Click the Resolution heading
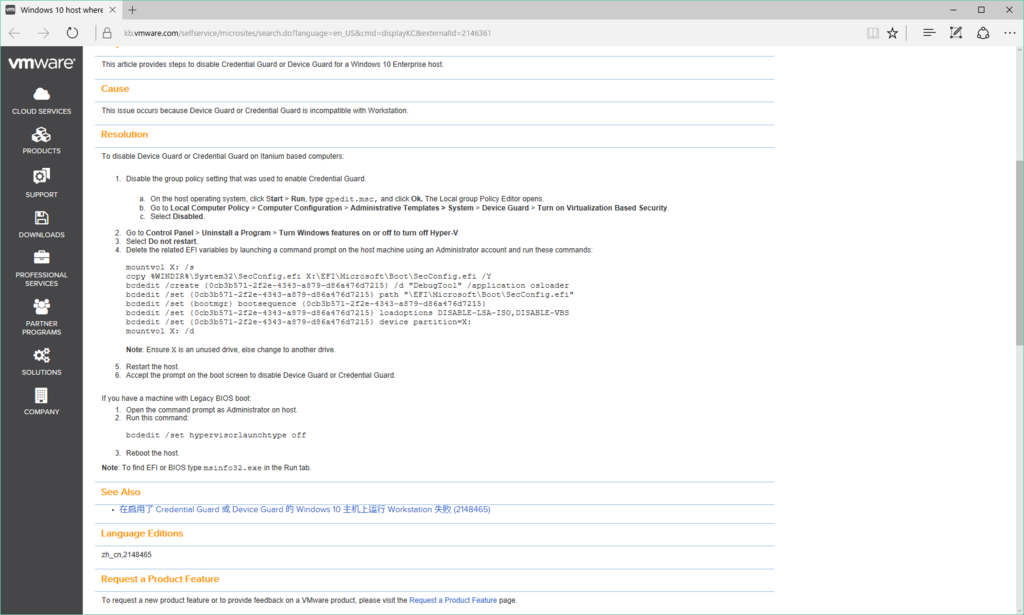 point(124,134)
